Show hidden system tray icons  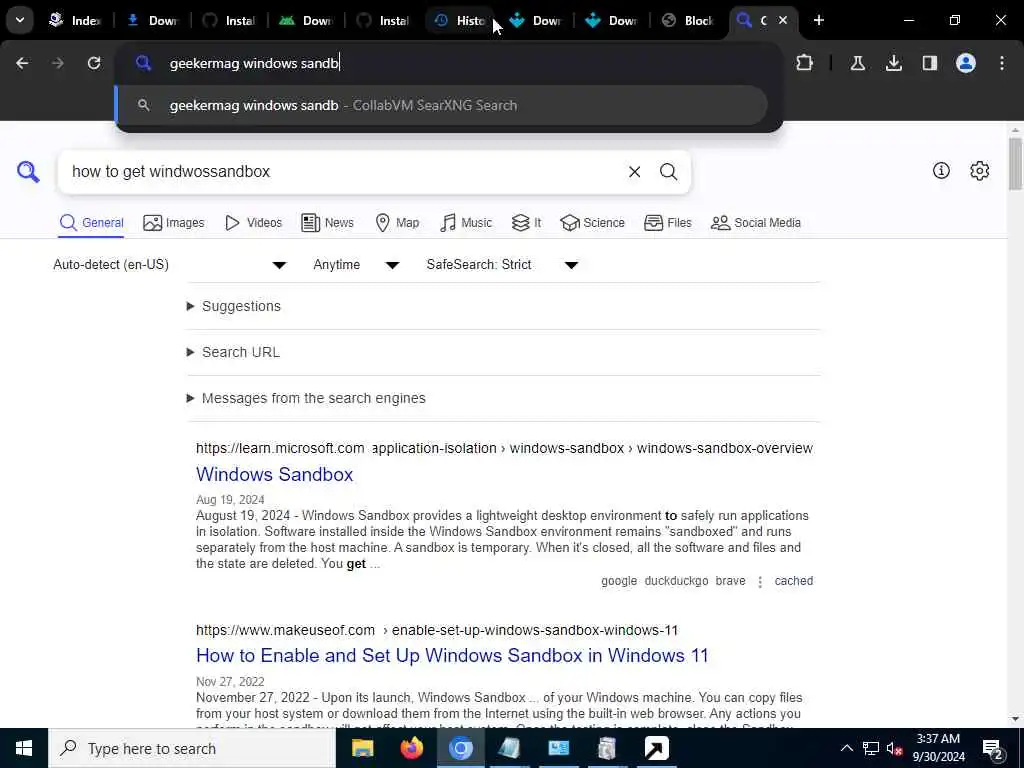pyautogui.click(x=846, y=748)
